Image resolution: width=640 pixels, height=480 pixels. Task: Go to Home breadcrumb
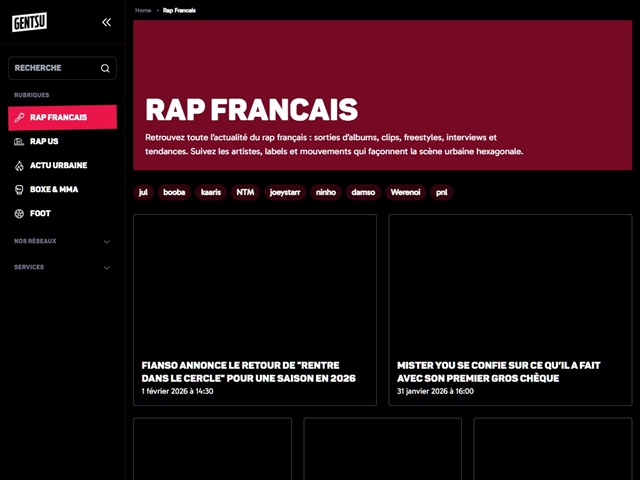143,10
